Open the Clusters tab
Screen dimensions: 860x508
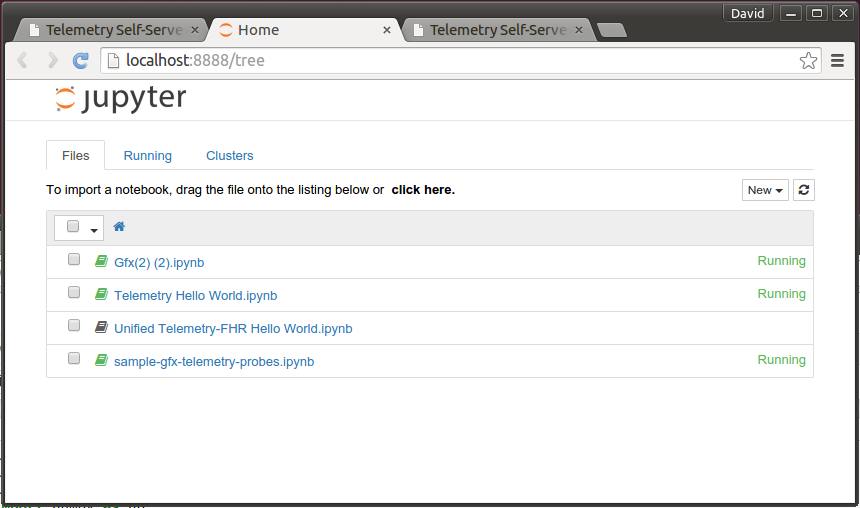pyautogui.click(x=230, y=156)
